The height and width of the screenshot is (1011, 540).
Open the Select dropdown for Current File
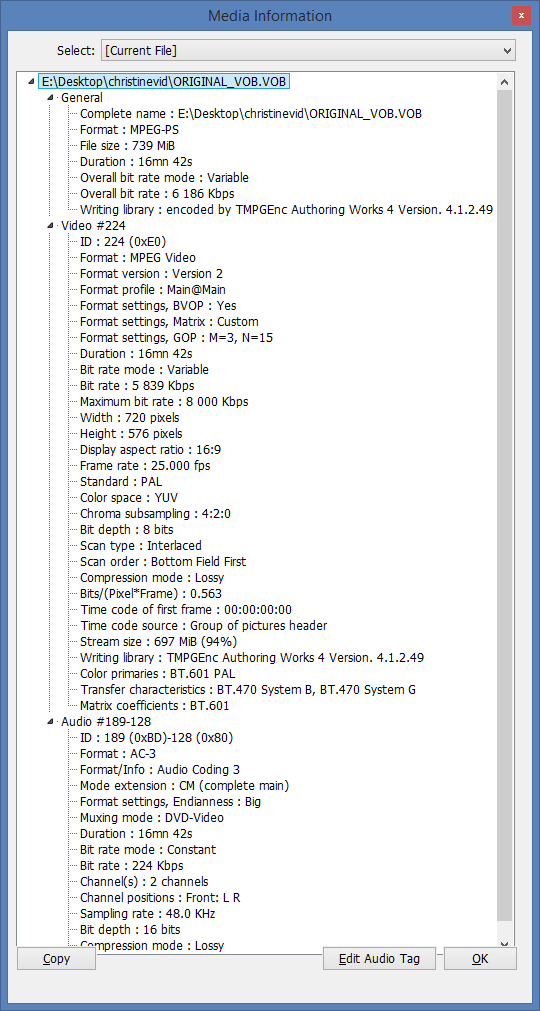pos(307,50)
